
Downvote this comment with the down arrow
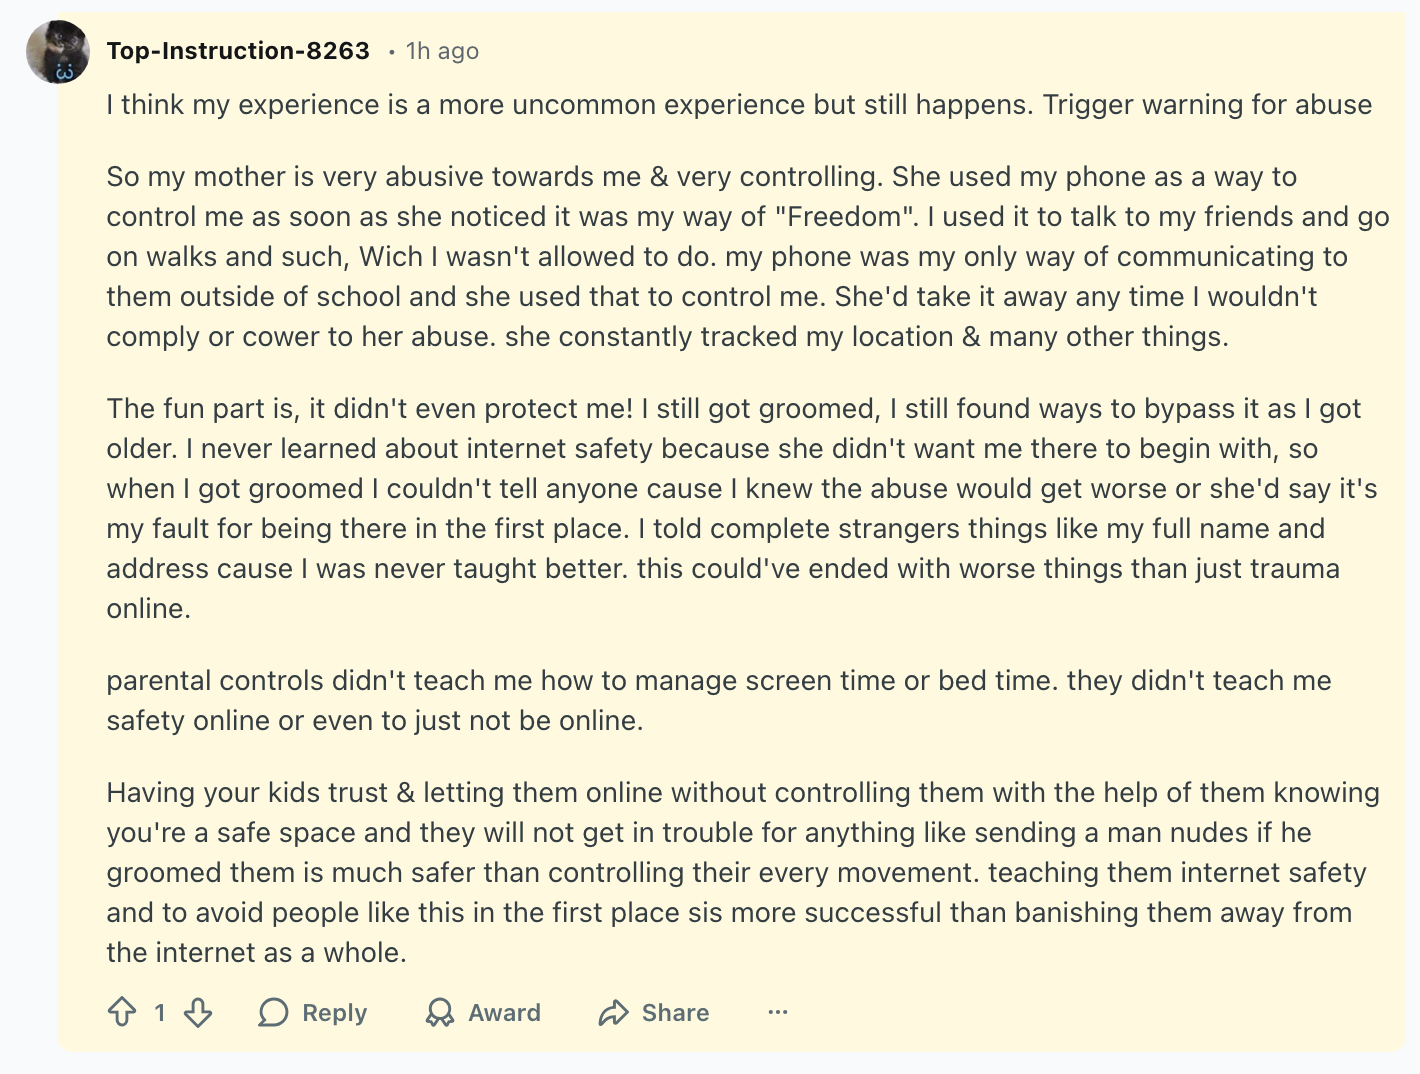pyautogui.click(x=198, y=1012)
